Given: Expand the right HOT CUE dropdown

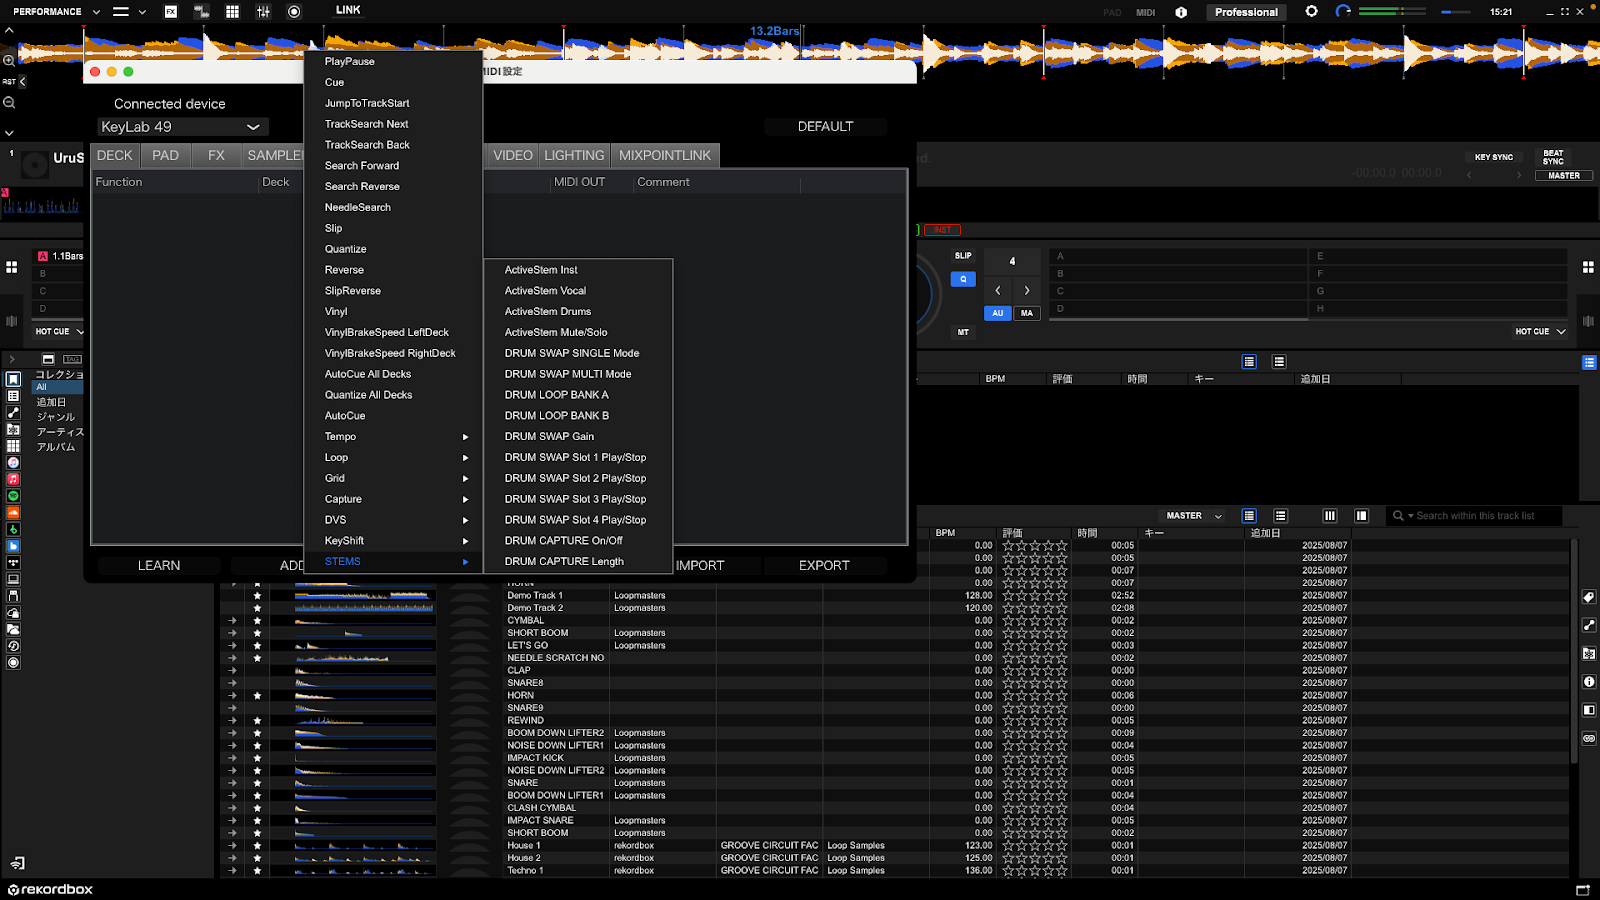Looking at the screenshot, I should [x=1540, y=331].
